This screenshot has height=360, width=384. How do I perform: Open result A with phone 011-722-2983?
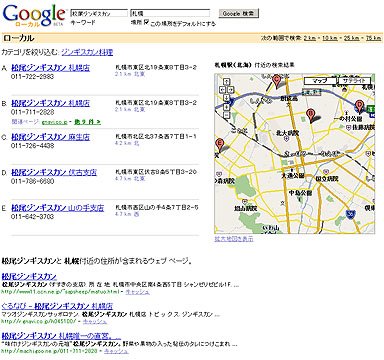coord(50,68)
